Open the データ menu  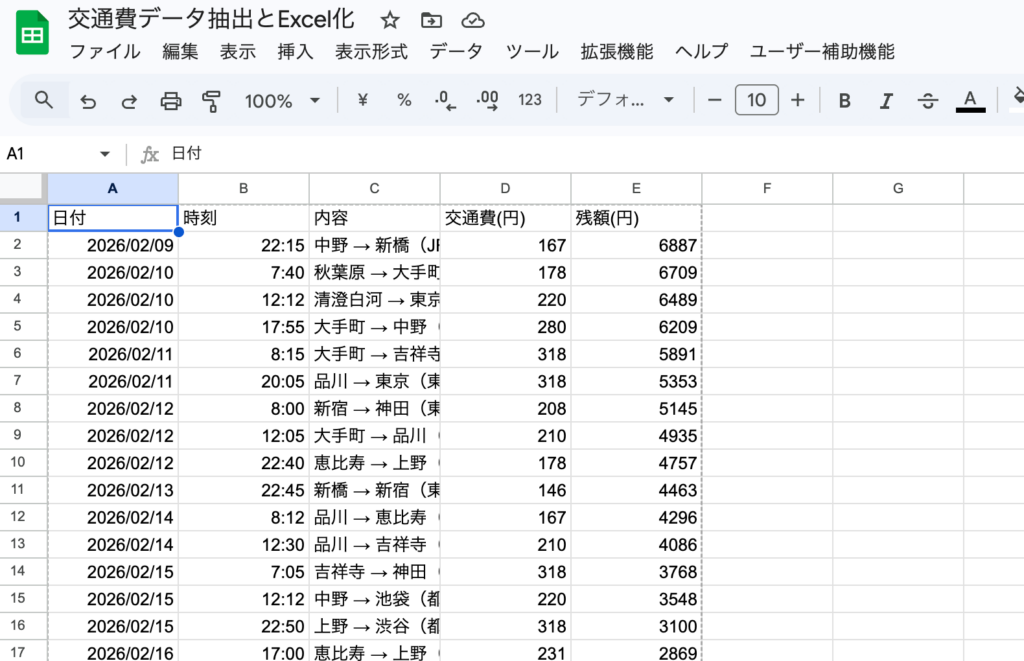click(456, 52)
